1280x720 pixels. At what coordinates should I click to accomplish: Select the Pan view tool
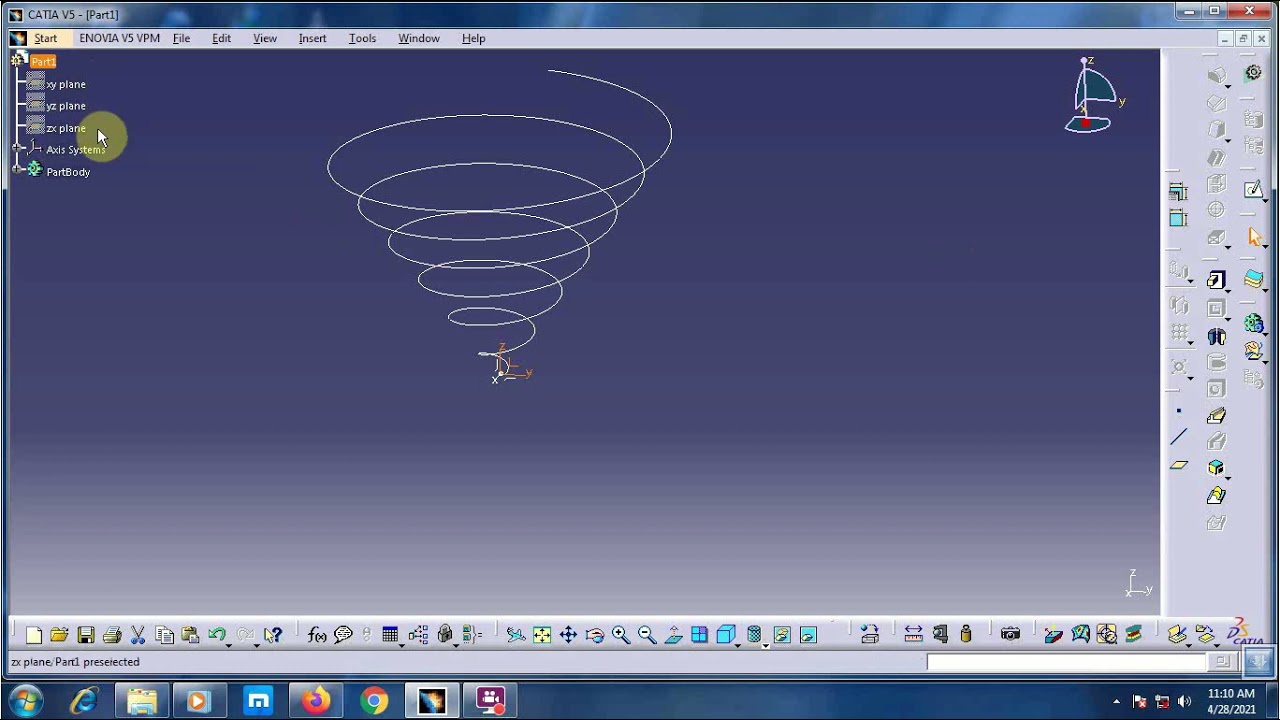point(568,635)
